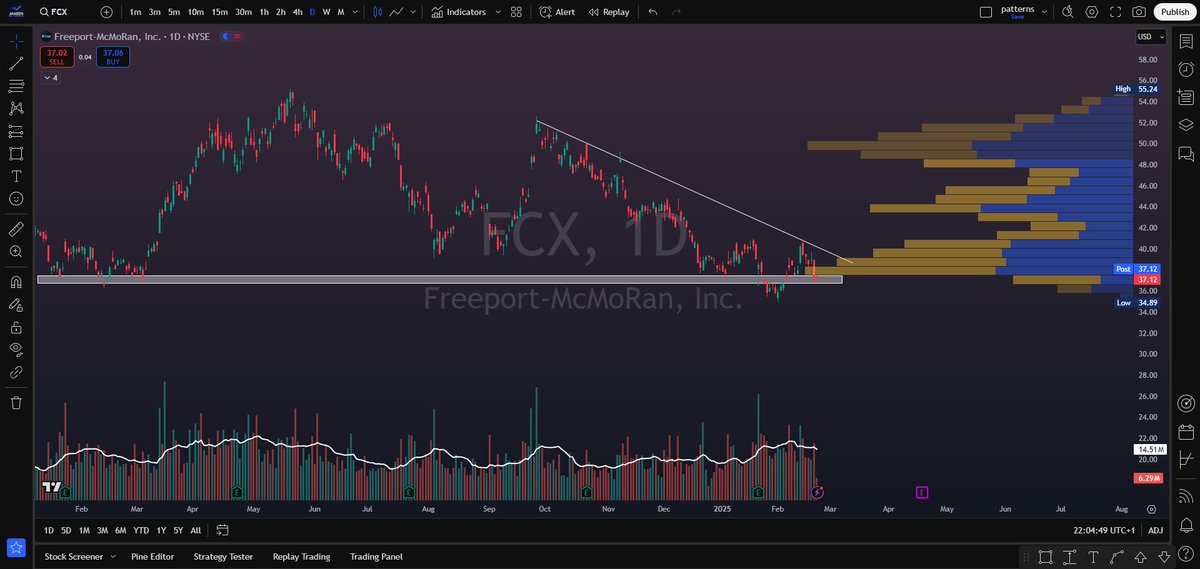
Task: Select the Text annotation tool
Action: 16,176
